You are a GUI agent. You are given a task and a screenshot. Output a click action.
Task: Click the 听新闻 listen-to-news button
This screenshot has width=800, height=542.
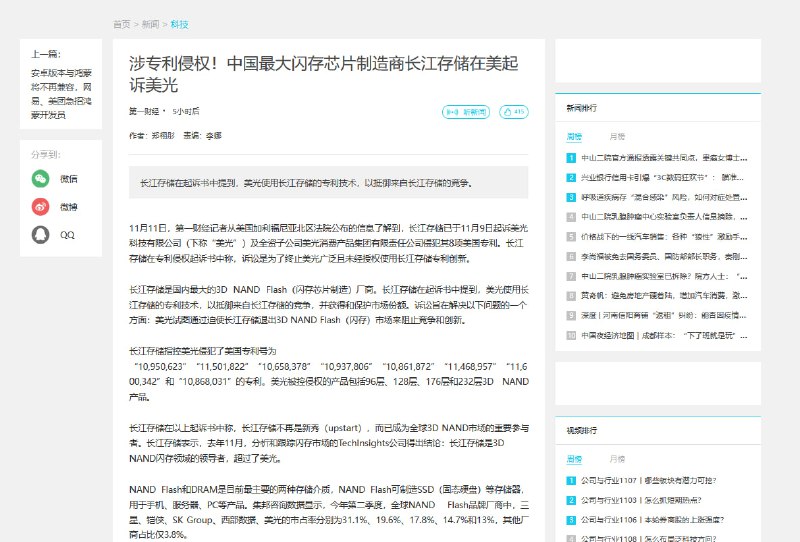click(466, 112)
